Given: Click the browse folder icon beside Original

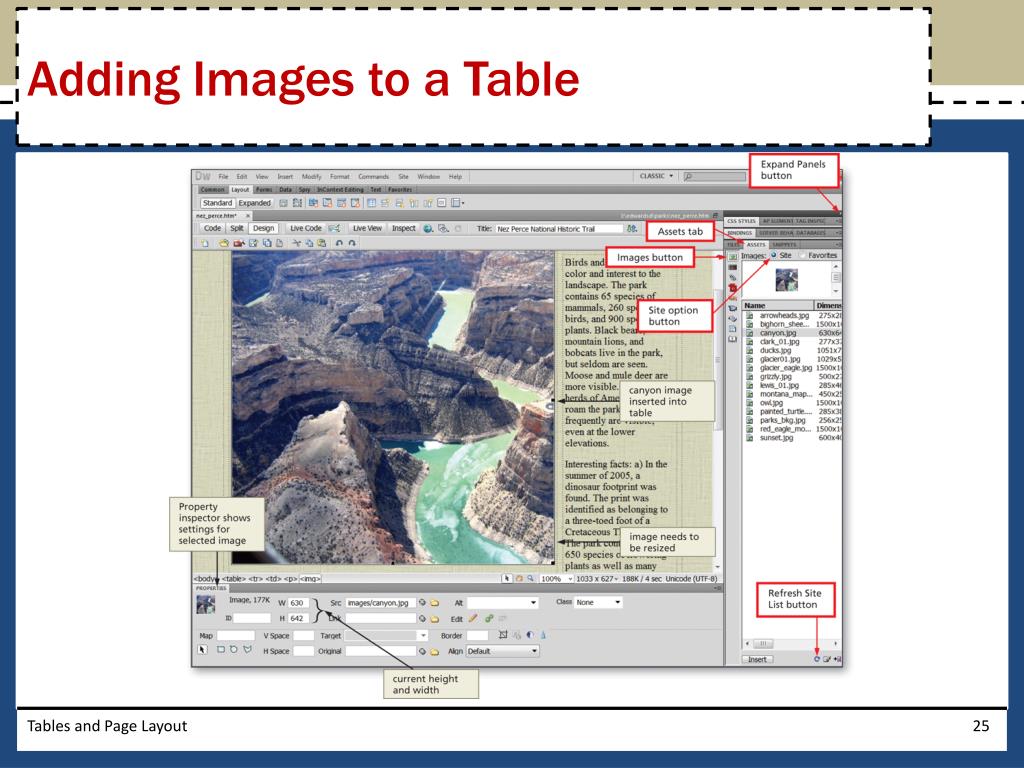Looking at the screenshot, I should click(435, 651).
